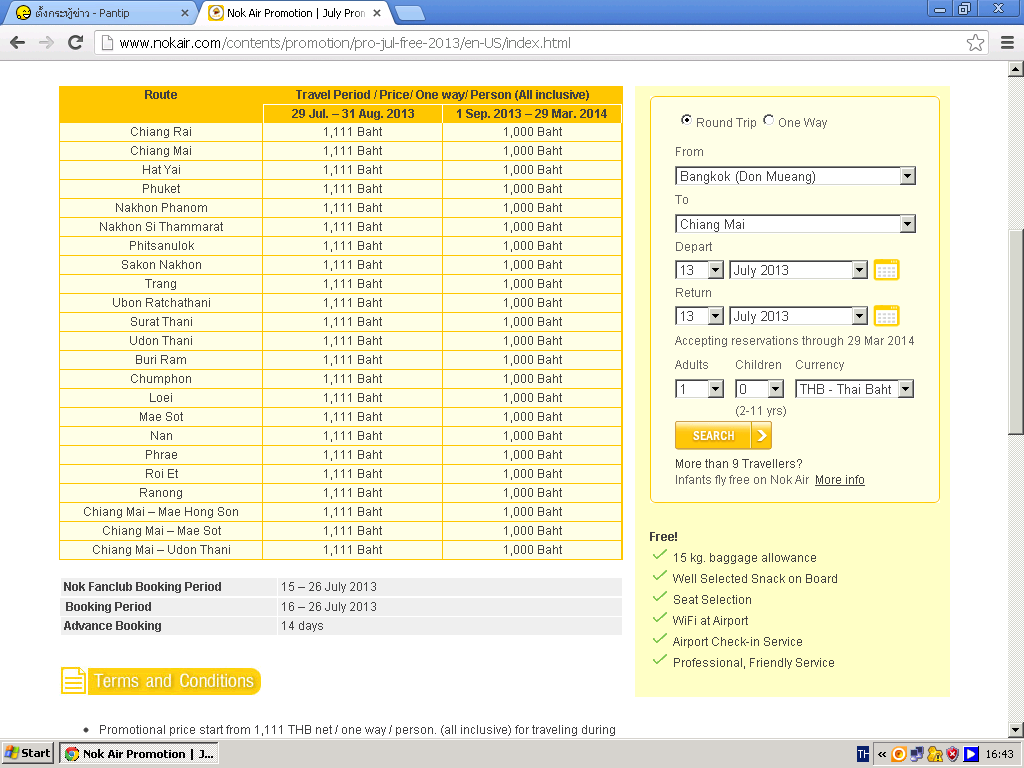Click the Pantip tab smiley favicon

[x=24, y=12]
